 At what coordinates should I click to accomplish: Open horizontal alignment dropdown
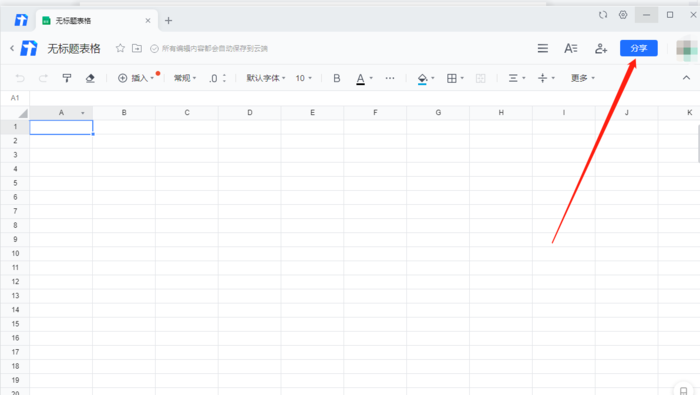point(517,78)
